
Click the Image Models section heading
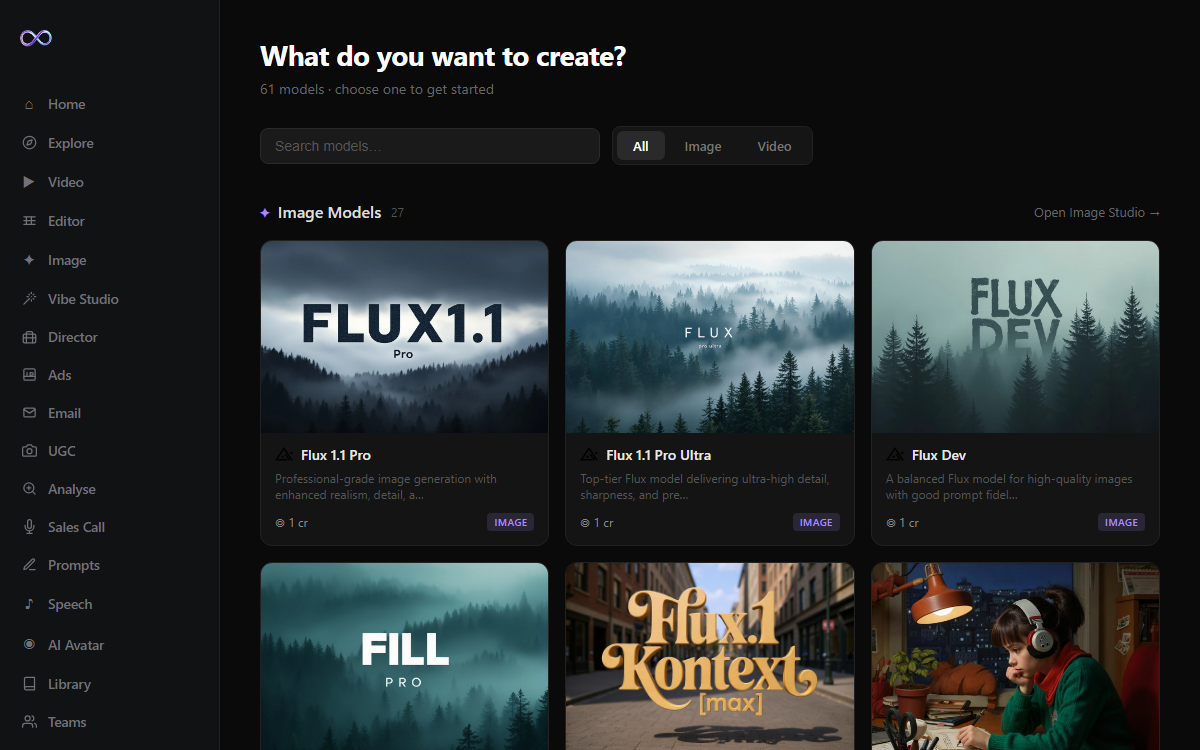click(330, 213)
